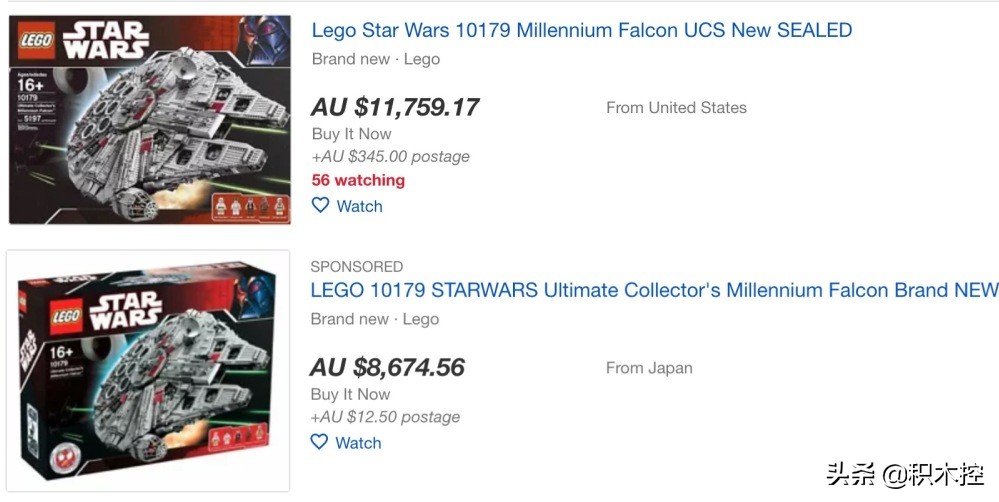Click the sponsored listing's Falcon box thumbnail
Screen dimensions: 999x502
coord(148,370)
